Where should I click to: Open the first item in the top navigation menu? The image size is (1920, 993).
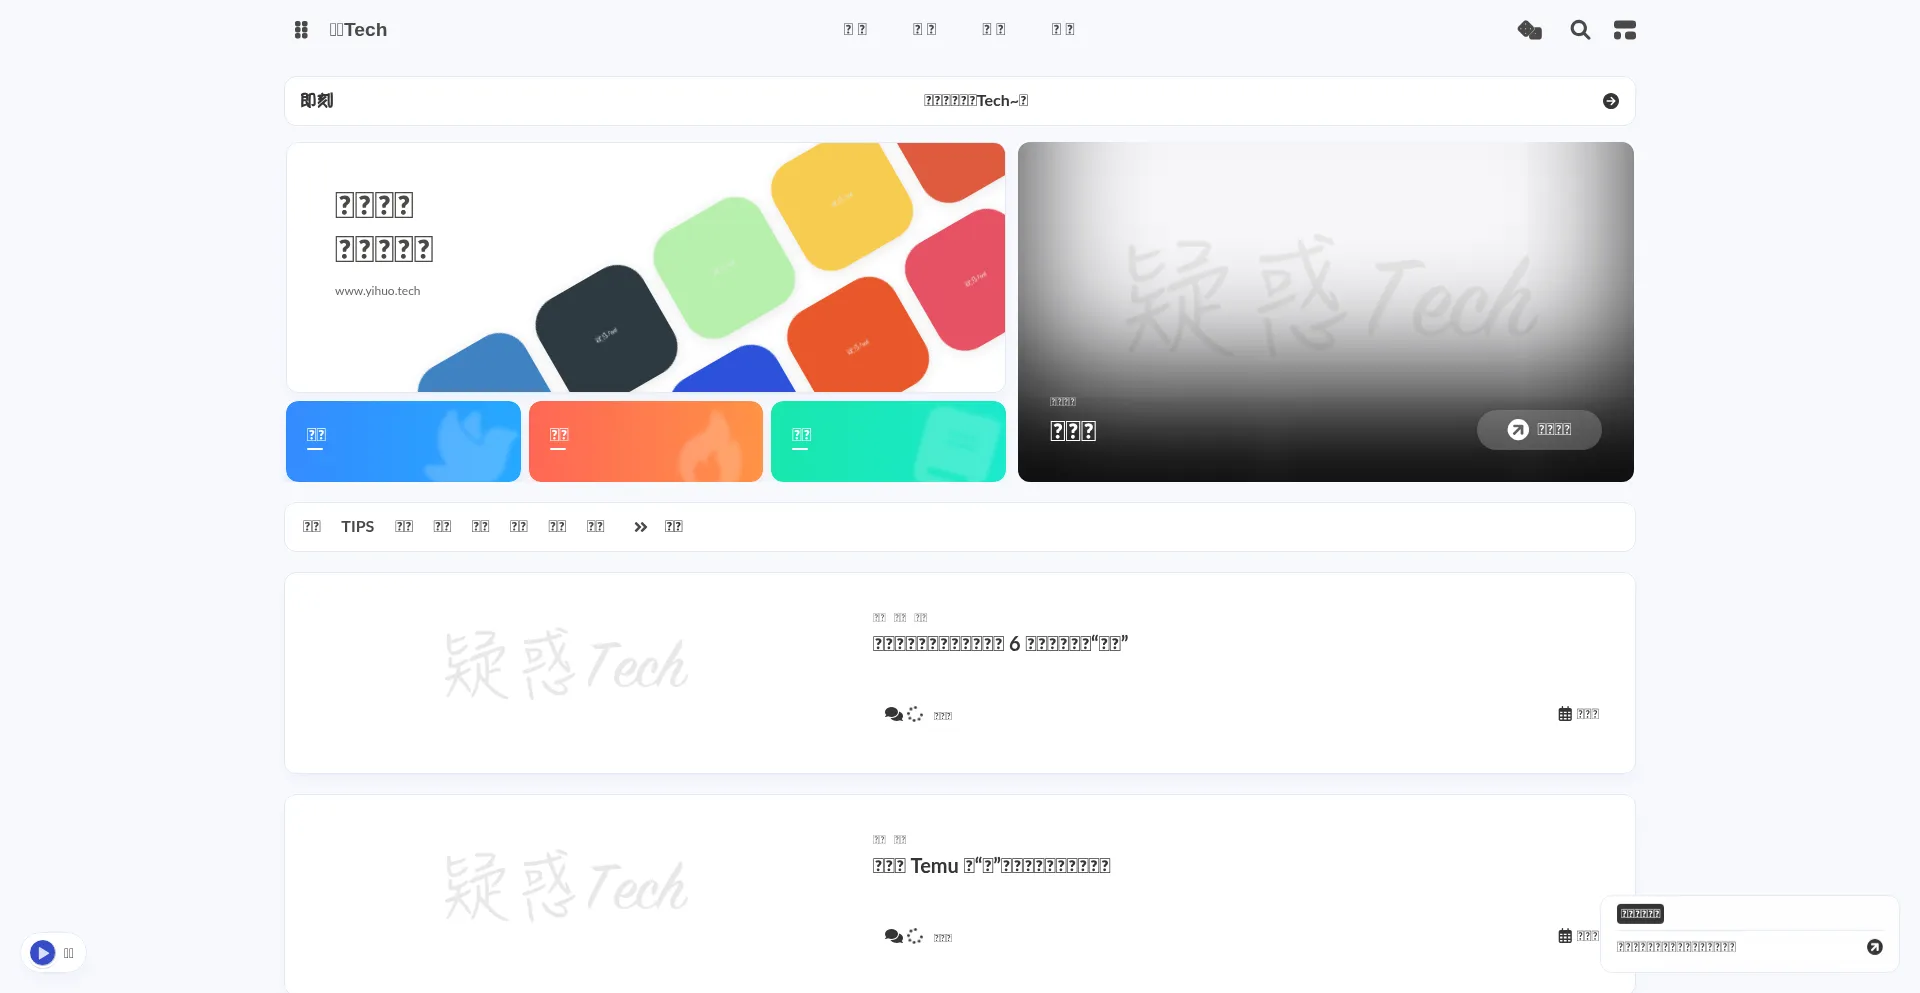click(855, 30)
